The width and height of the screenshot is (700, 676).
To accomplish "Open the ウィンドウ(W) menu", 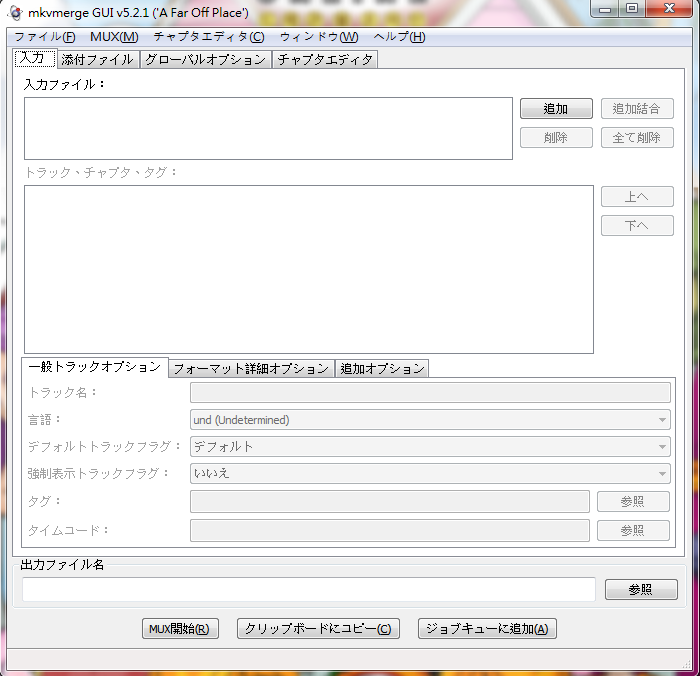I will coord(319,37).
